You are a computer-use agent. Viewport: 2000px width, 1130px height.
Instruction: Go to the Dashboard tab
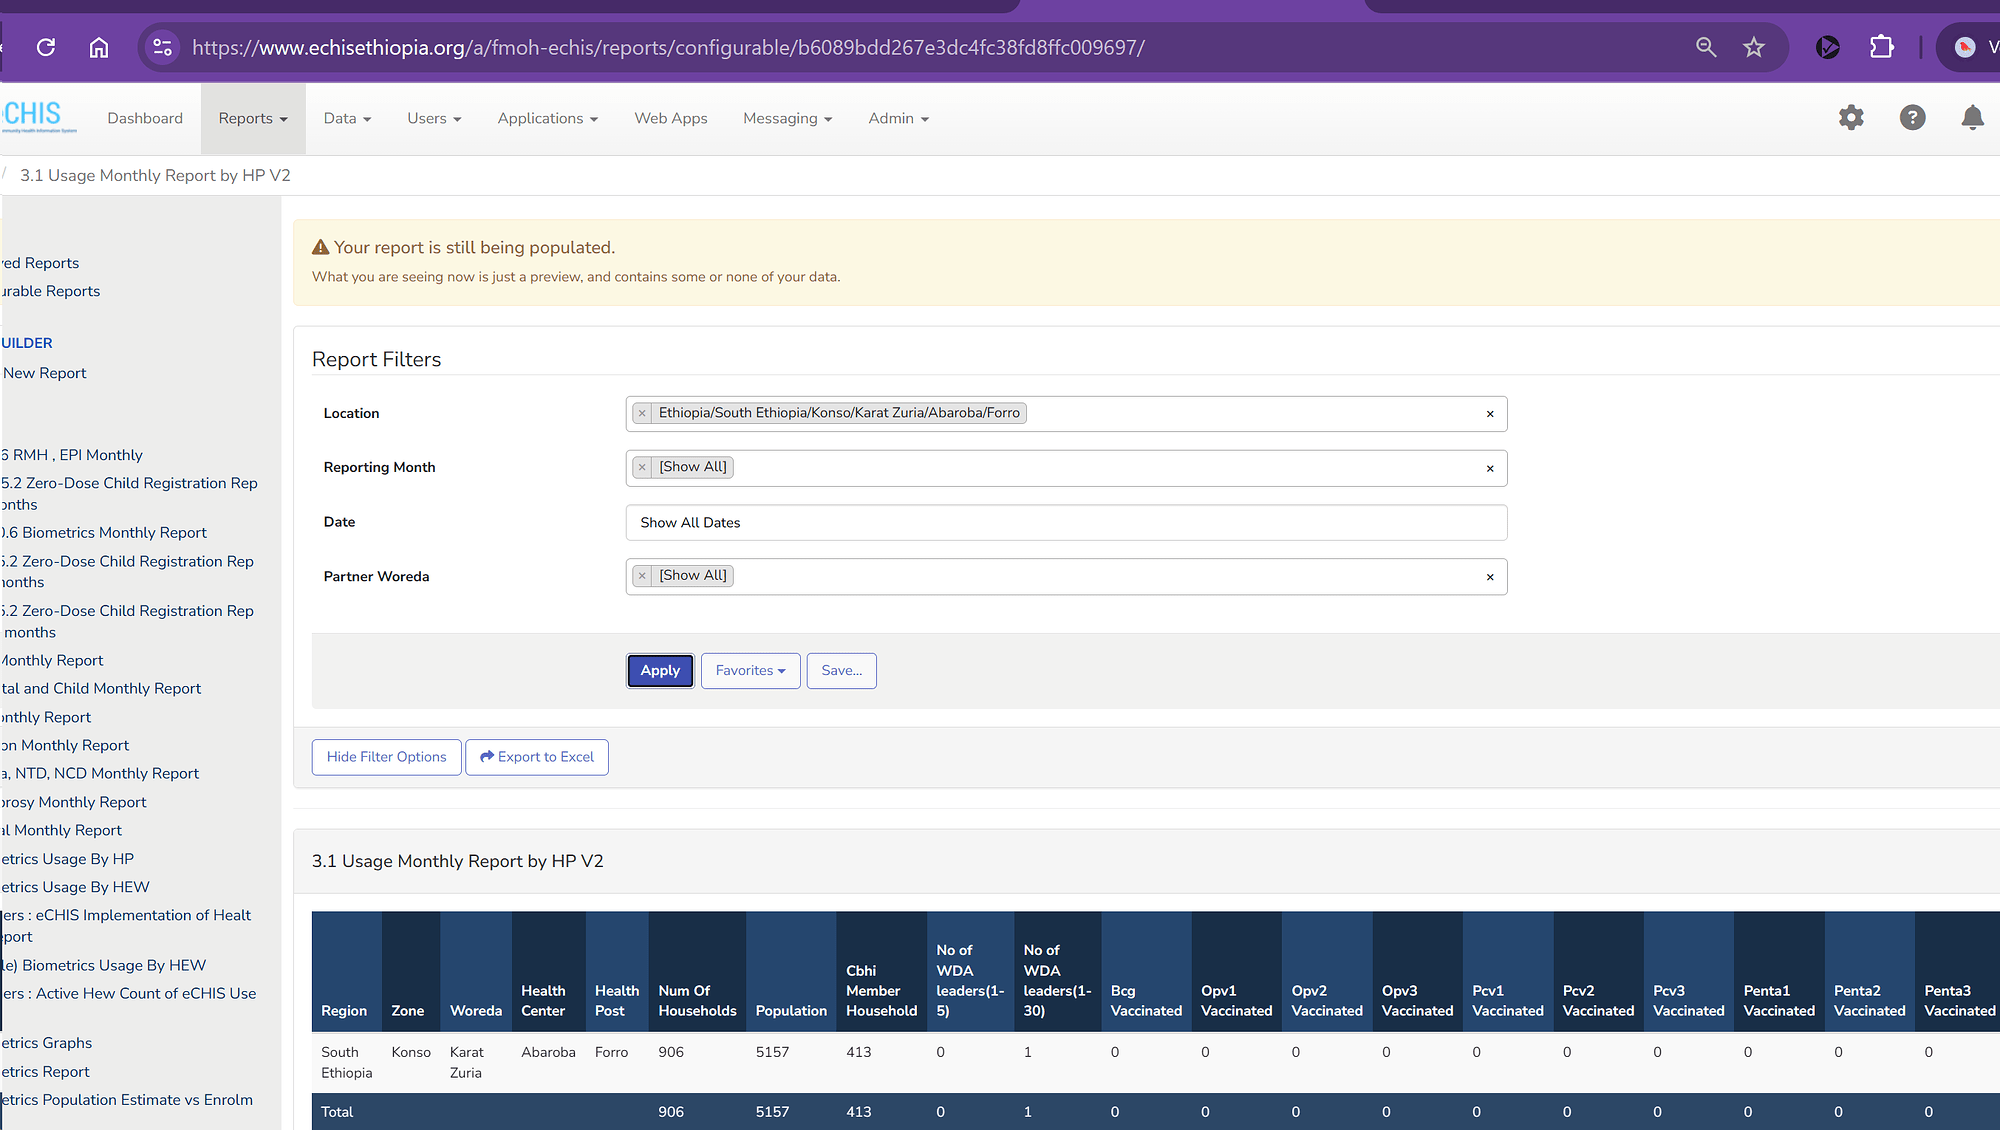pyautogui.click(x=145, y=118)
